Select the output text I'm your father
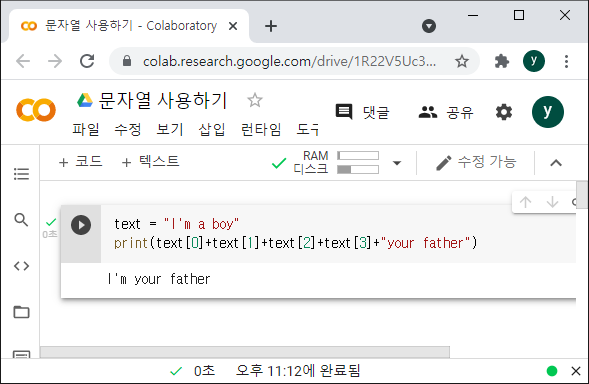Image resolution: width=589 pixels, height=384 pixels. click(159, 279)
